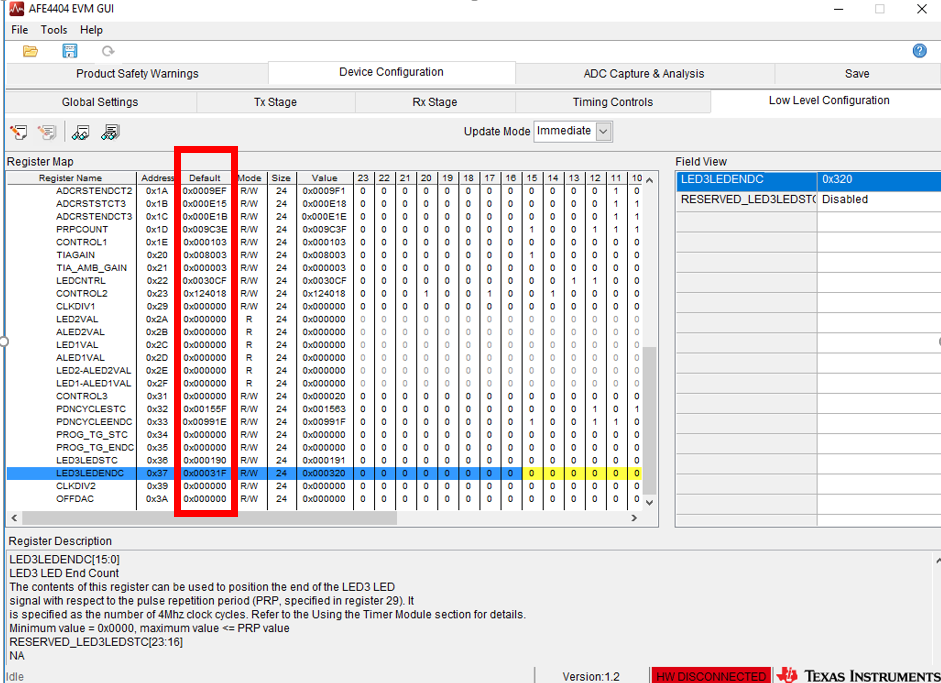Viewport: 941px width, 683px height.
Task: Click the Address column header
Action: coord(156,178)
